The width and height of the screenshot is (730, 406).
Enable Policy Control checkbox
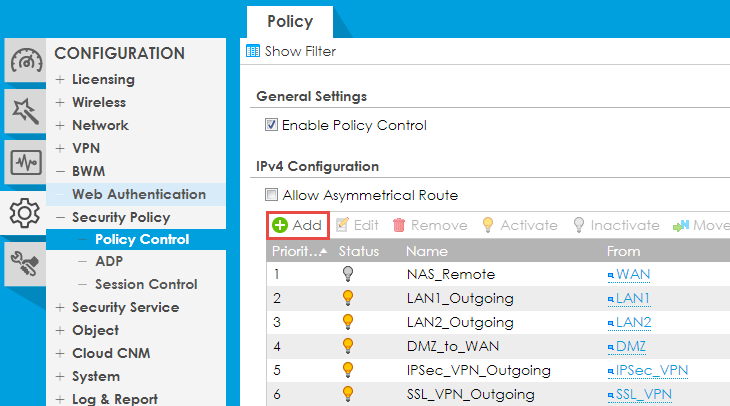coord(270,126)
